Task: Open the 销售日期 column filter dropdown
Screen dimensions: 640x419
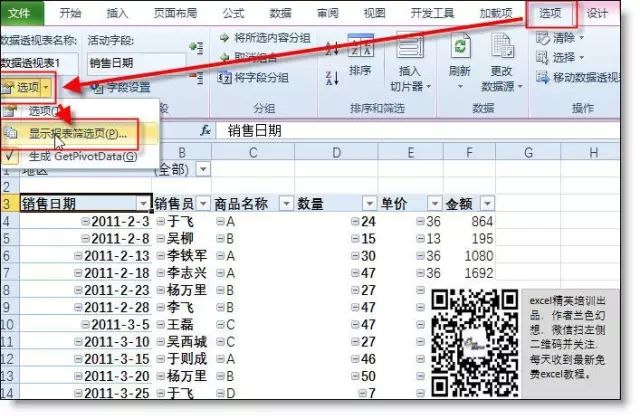Action: tap(143, 203)
